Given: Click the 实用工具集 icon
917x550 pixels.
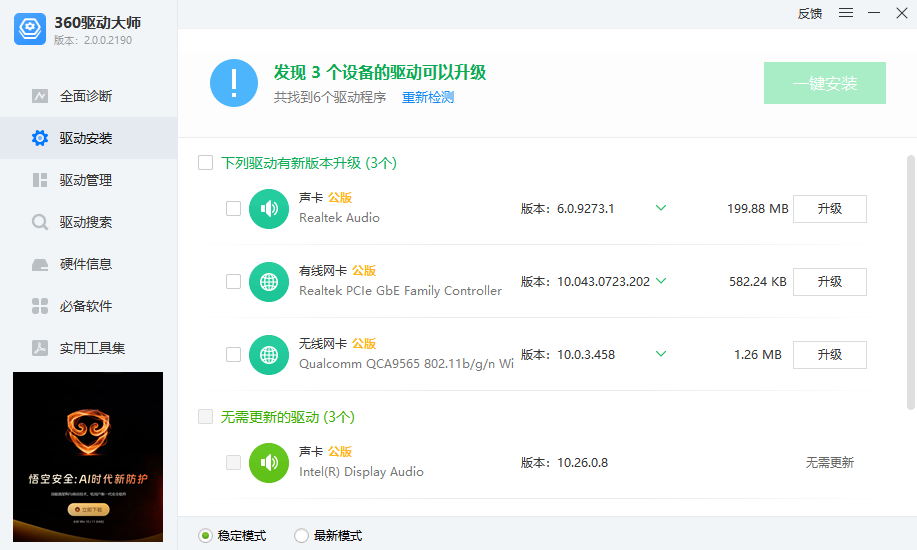Looking at the screenshot, I should pyautogui.click(x=40, y=348).
